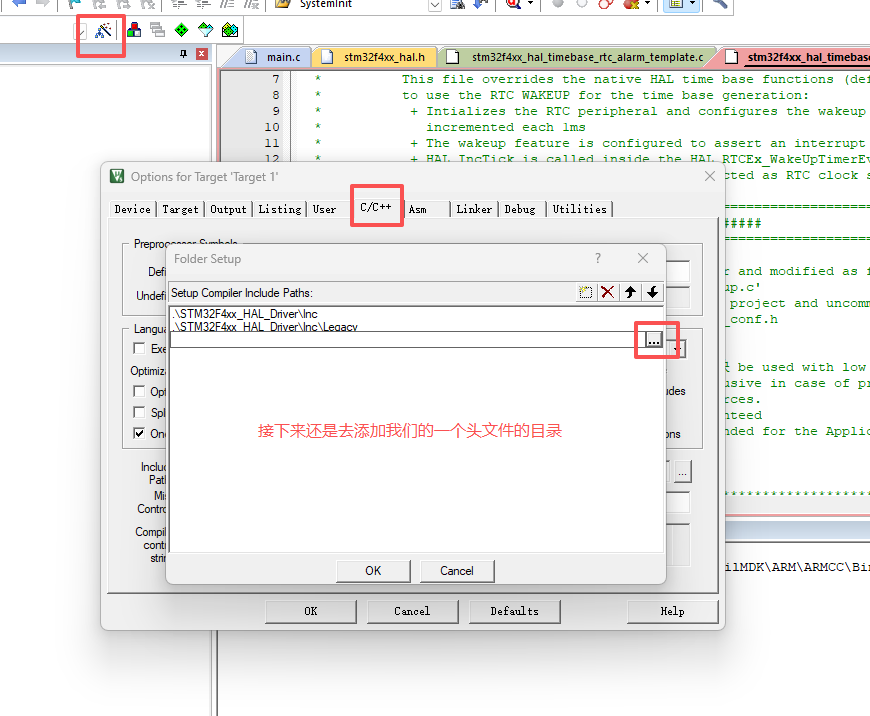Click the Manage Run-Time Environment green diamond icon
The image size is (870, 716).
coord(181,30)
